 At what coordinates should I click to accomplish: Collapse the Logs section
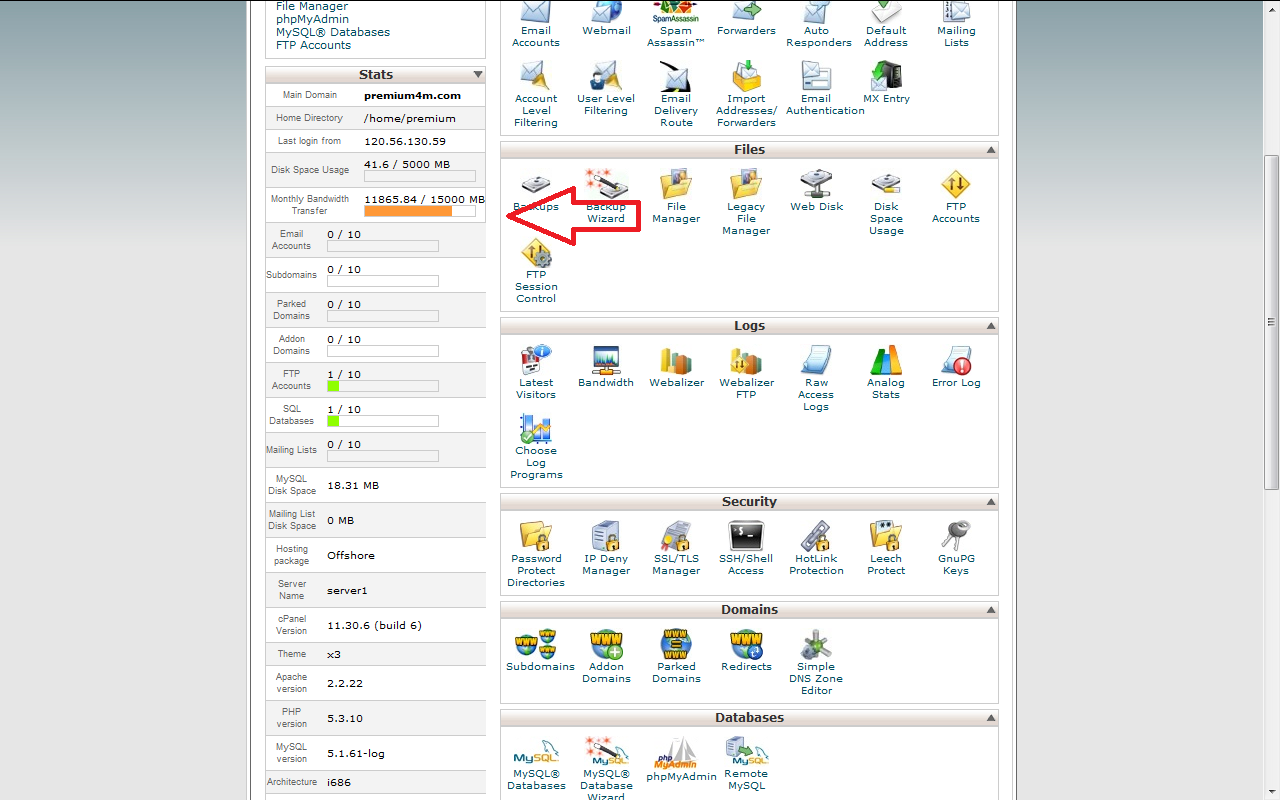991,326
